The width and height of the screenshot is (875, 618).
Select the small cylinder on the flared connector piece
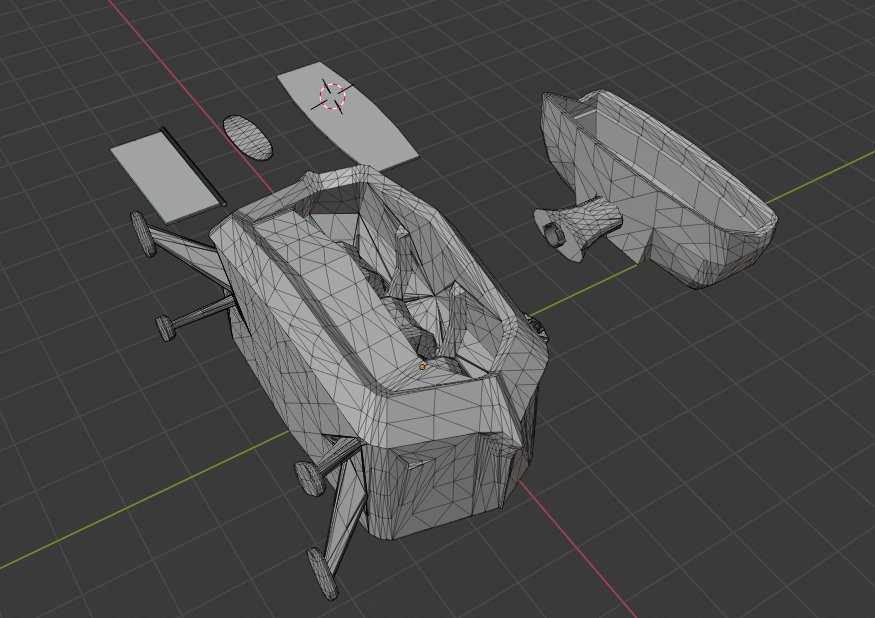(x=554, y=233)
